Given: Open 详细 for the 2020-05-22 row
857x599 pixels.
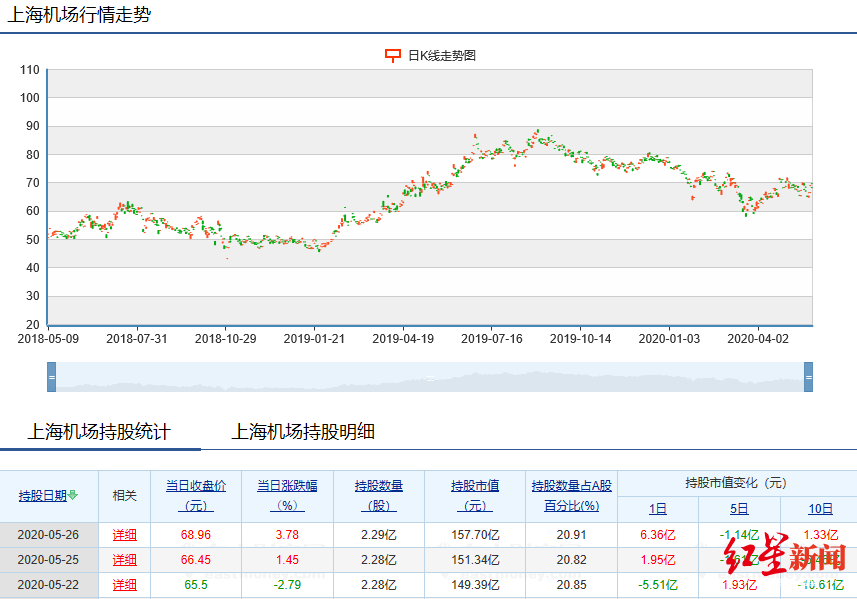Looking at the screenshot, I should 124,585.
